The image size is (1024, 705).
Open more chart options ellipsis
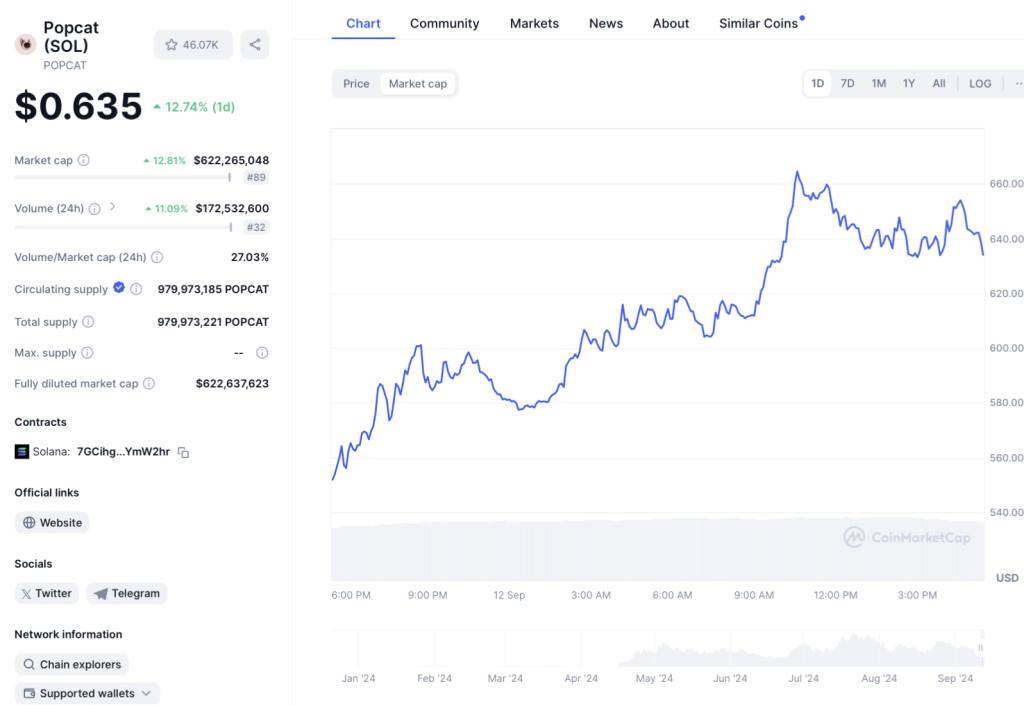(1018, 84)
